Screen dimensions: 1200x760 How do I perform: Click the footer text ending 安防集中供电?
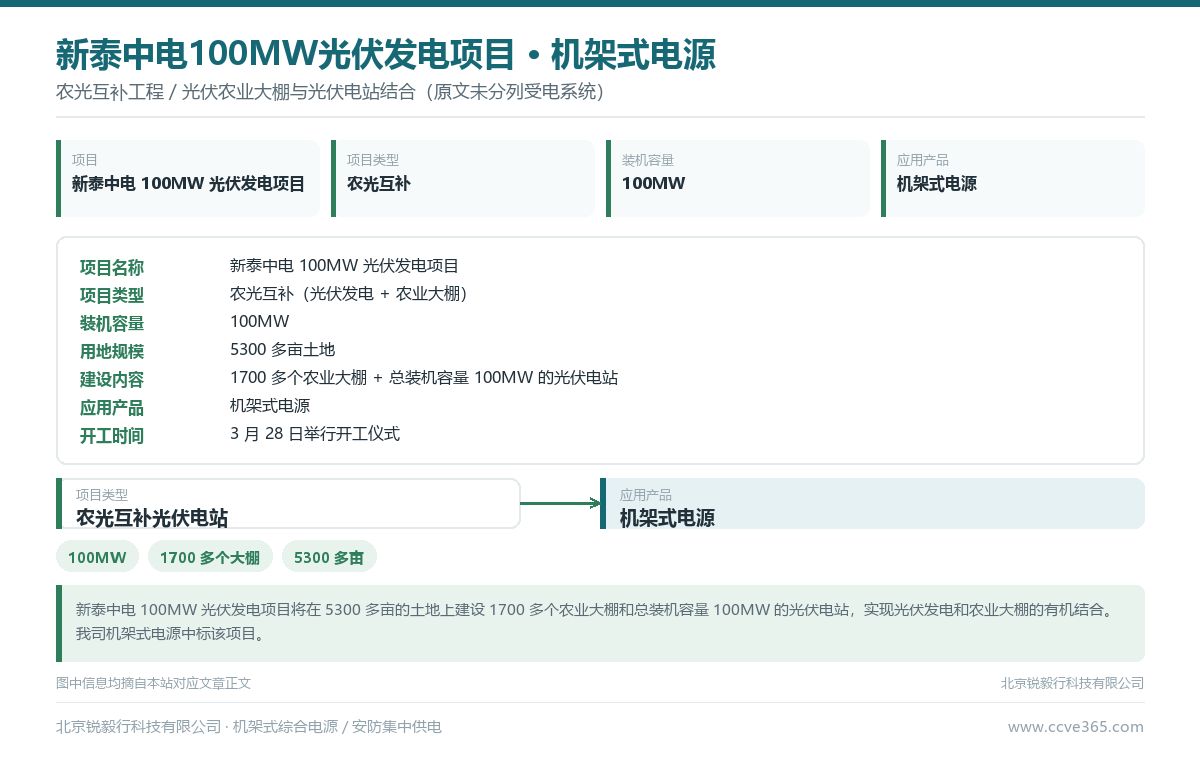pyautogui.click(x=249, y=727)
